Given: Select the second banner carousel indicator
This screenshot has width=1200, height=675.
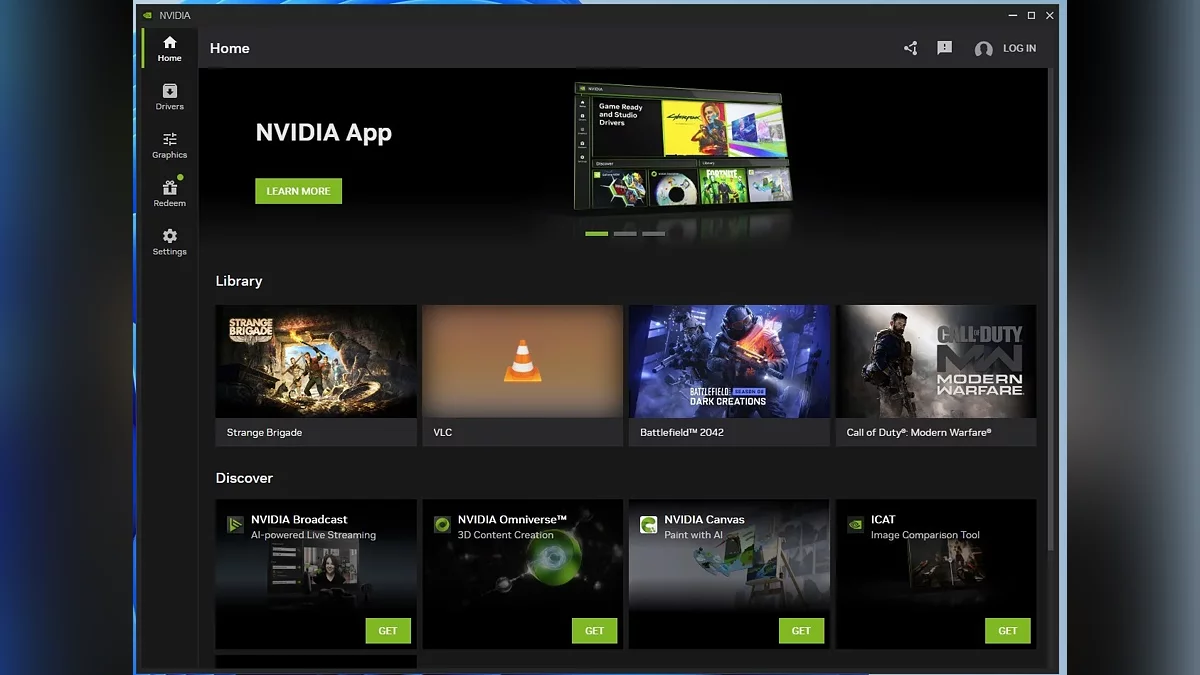Looking at the screenshot, I should [625, 233].
